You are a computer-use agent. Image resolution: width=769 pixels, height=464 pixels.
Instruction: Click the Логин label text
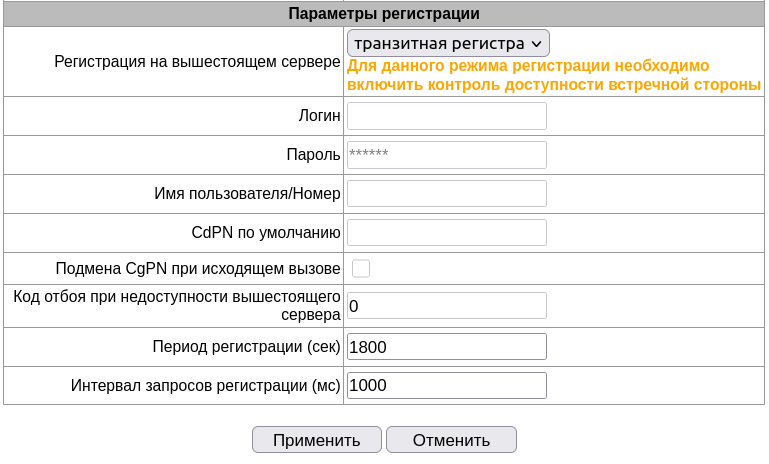click(x=320, y=116)
